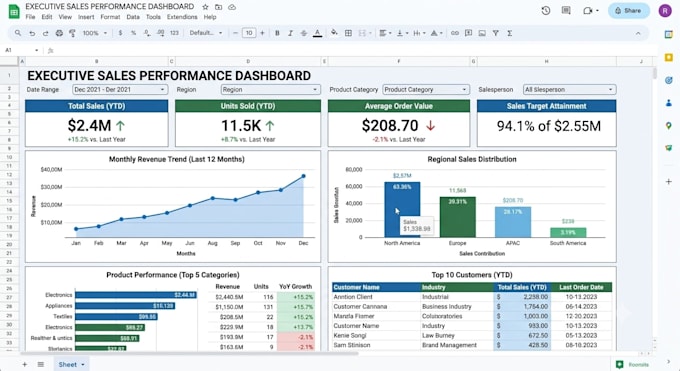Decrease font size with minus button
680x371 pixels.
coord(235,33)
